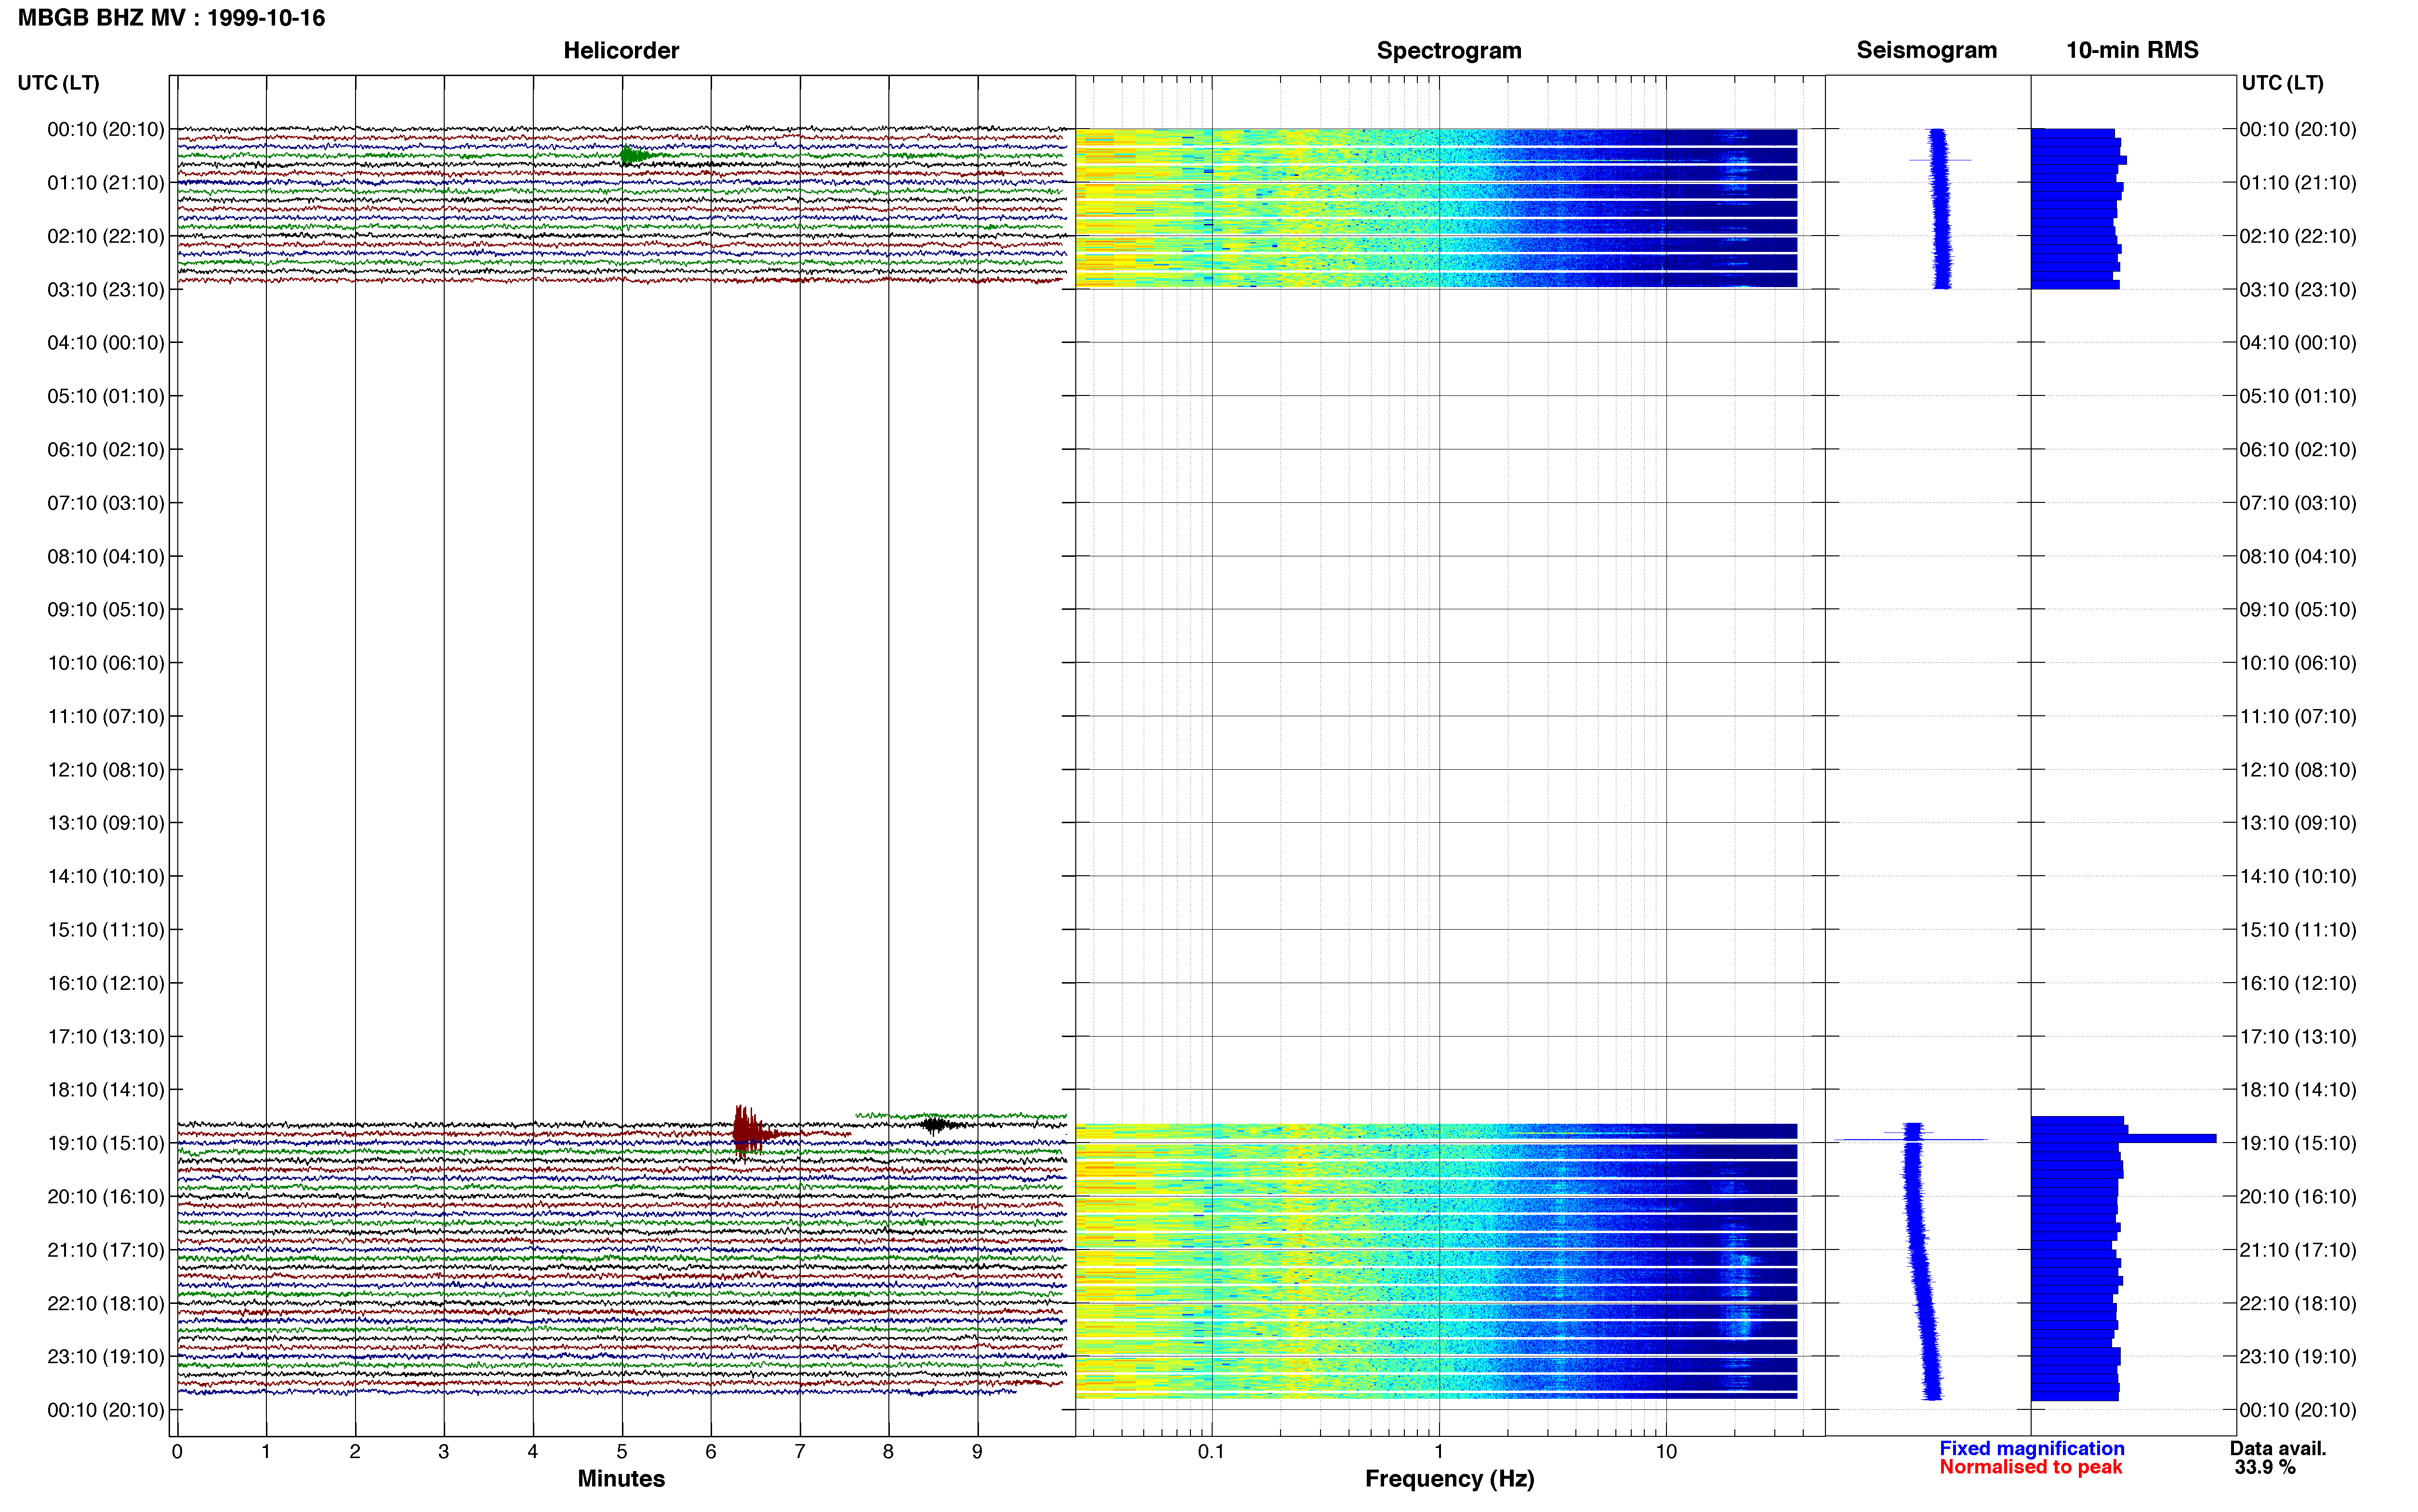
Task: Click the Seismogram column heading
Action: 1926,50
